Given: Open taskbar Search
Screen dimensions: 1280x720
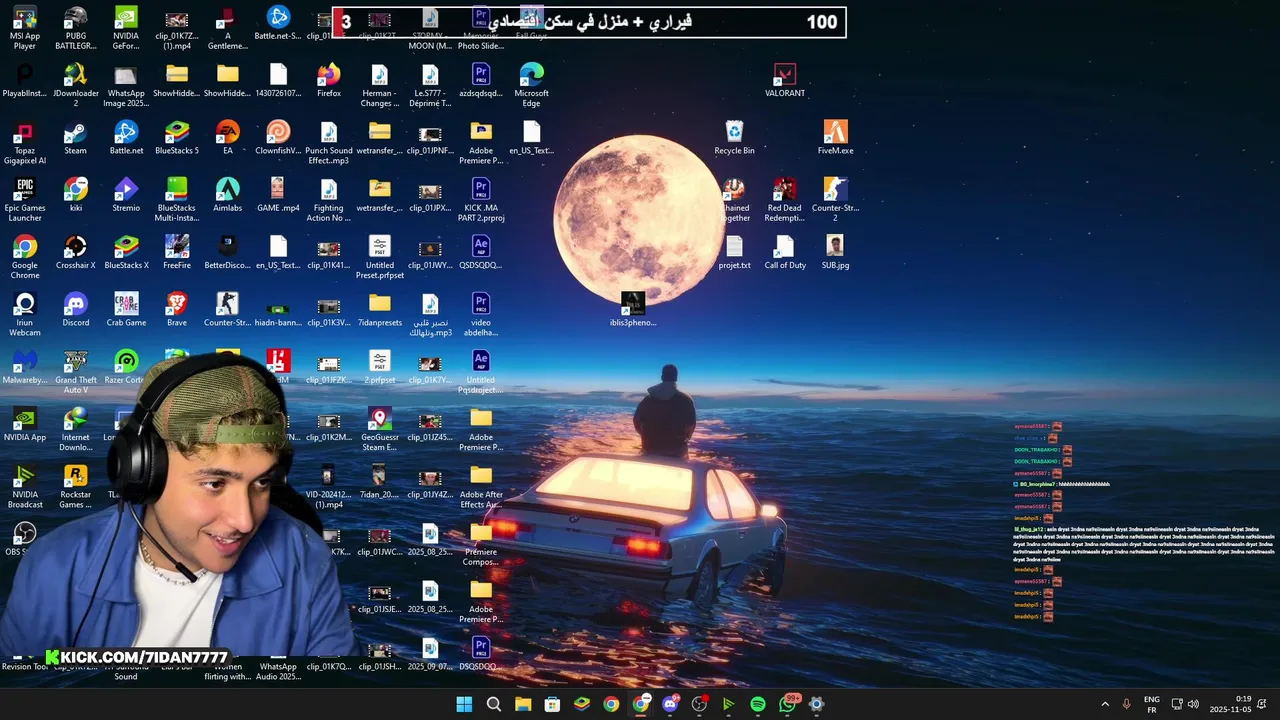Looking at the screenshot, I should (493, 704).
